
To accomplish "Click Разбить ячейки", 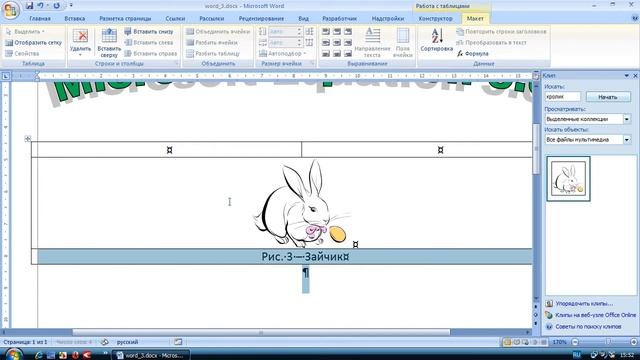I will tap(212, 42).
